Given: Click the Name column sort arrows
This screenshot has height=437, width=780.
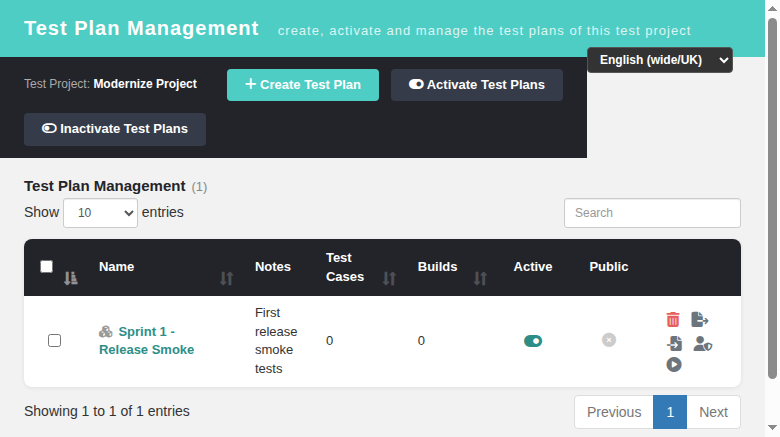Looking at the screenshot, I should click(227, 278).
